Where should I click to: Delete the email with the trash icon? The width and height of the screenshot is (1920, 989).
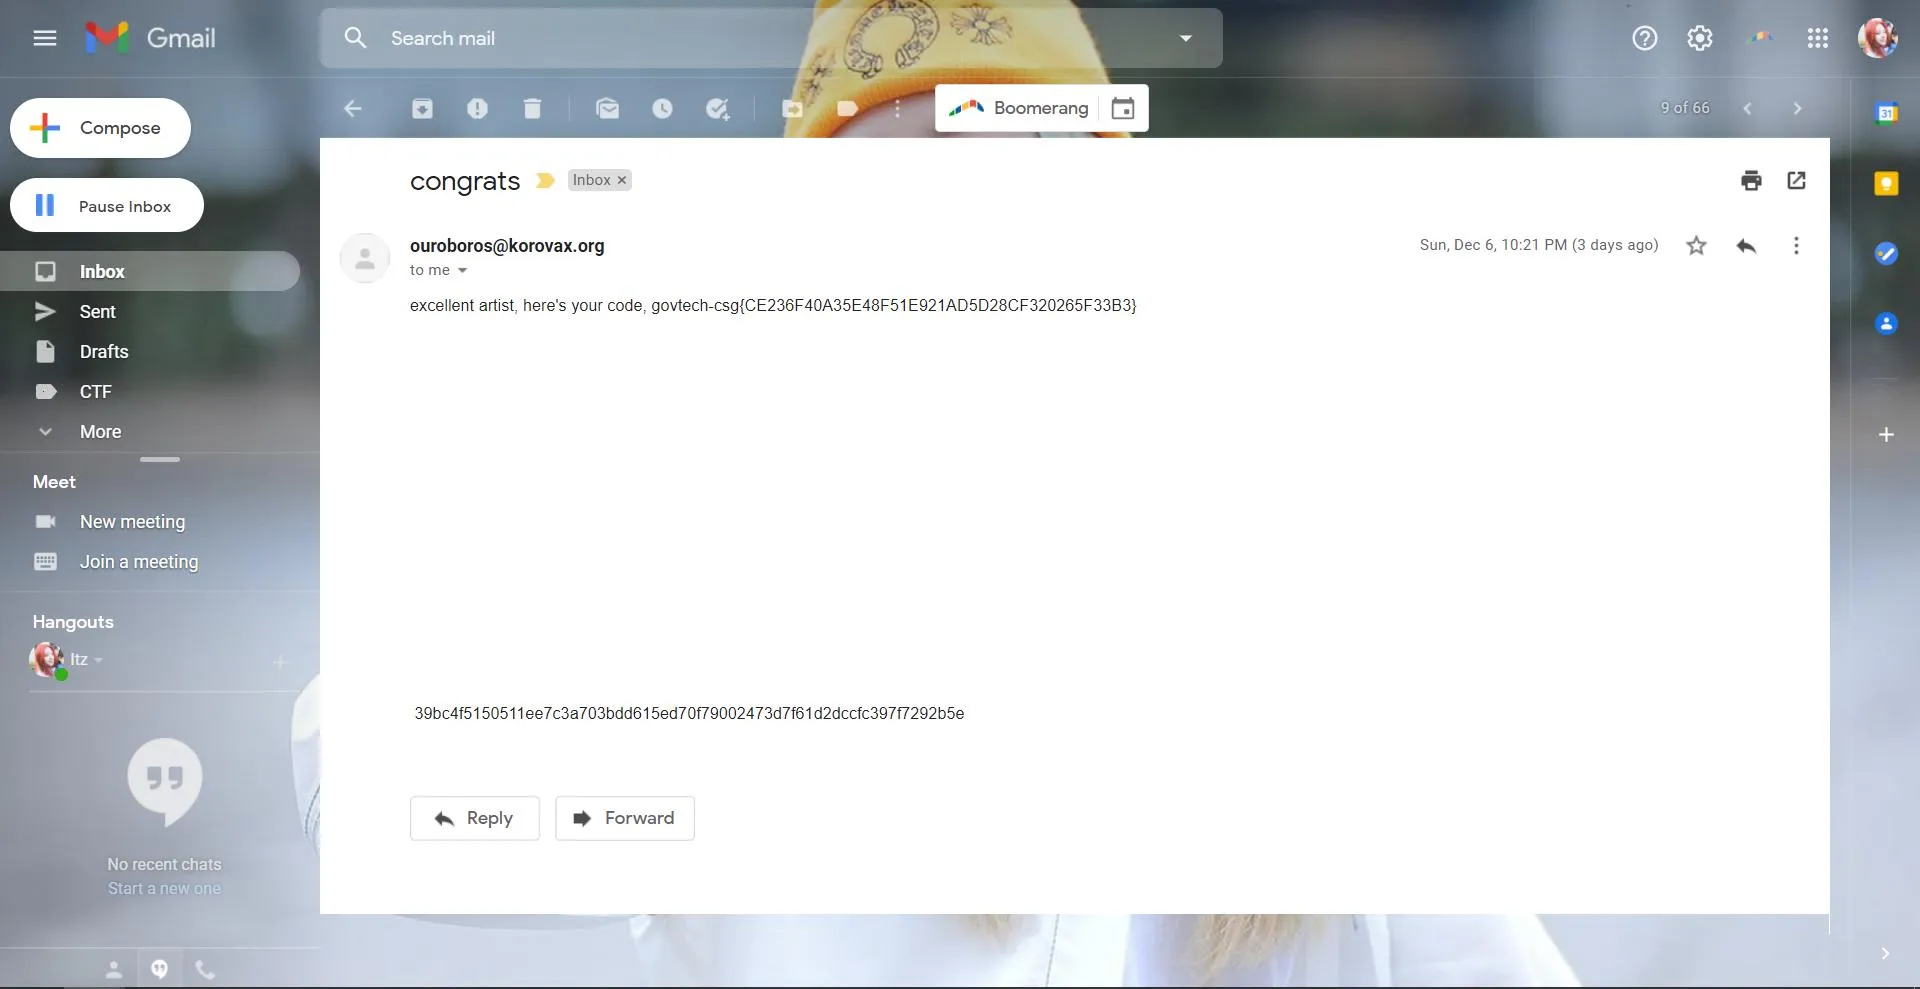pyautogui.click(x=532, y=108)
